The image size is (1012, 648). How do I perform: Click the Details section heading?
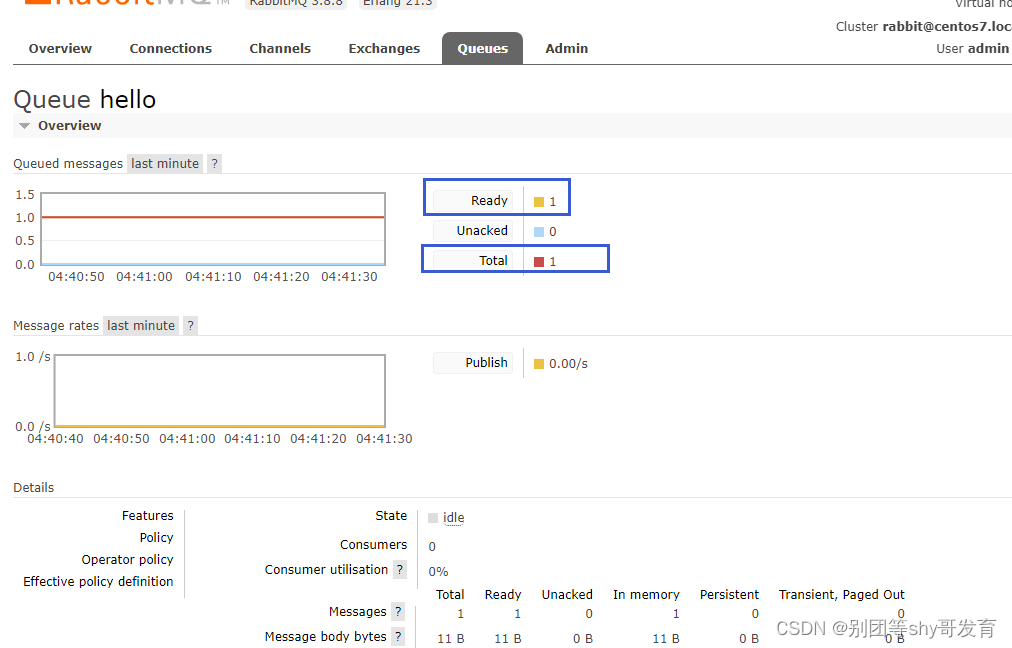point(34,488)
